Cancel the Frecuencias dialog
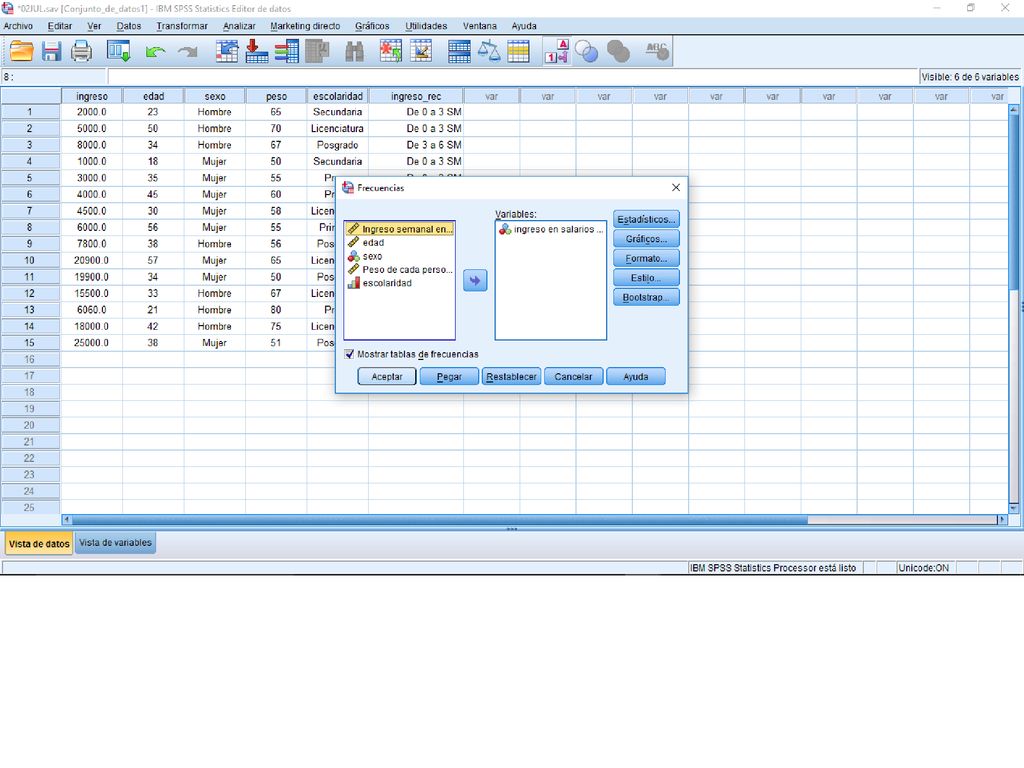1024x768 pixels. coord(573,376)
